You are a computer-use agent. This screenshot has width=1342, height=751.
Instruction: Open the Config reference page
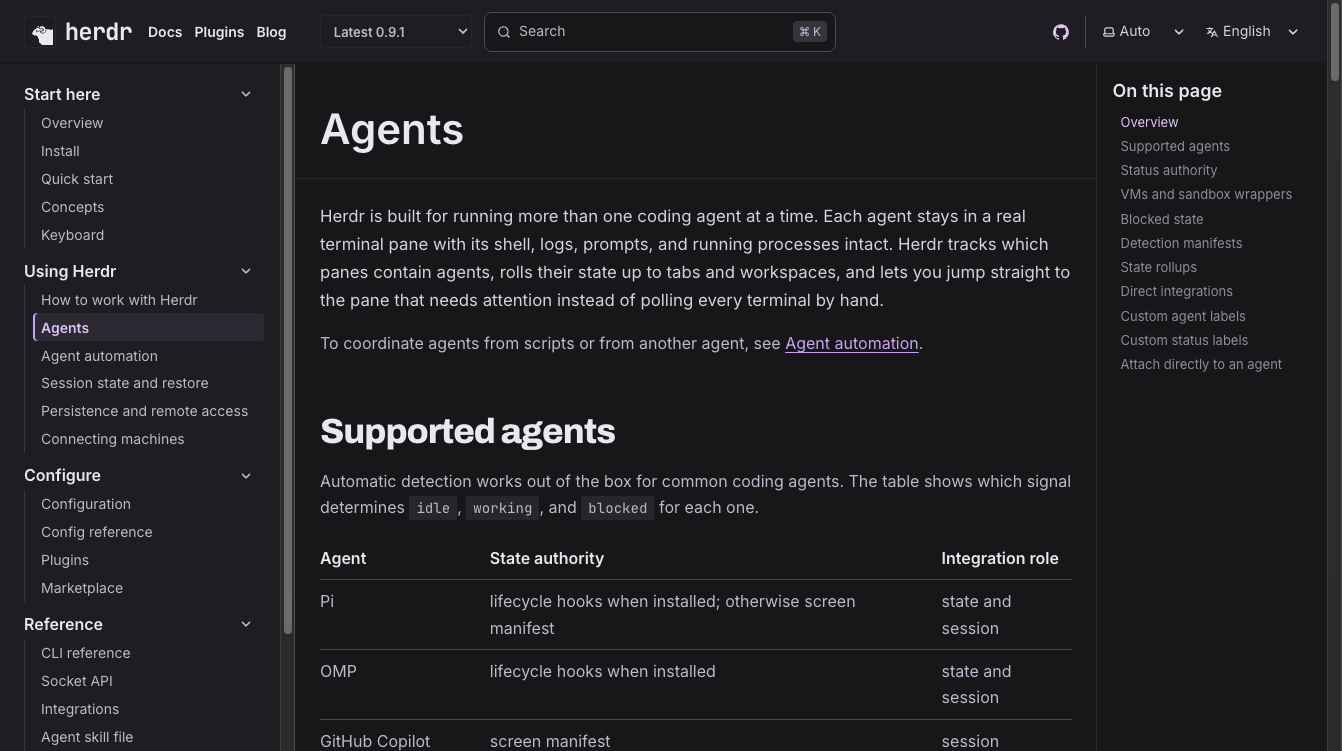pyautogui.click(x=97, y=532)
